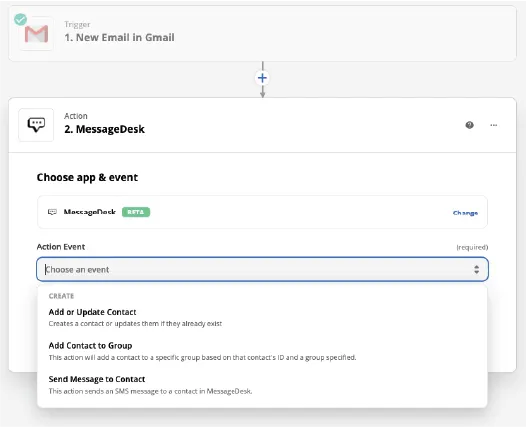
Task: Focus the Choose an event input field
Action: coord(262,269)
